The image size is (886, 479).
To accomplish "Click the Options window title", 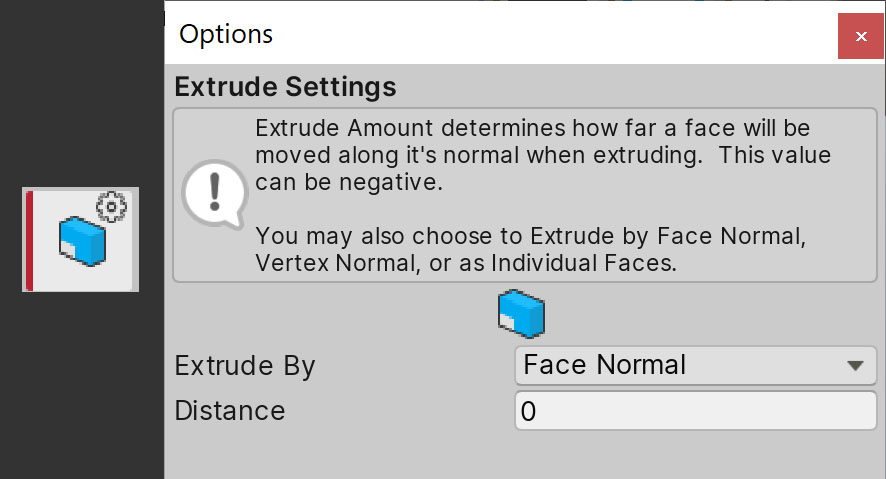I will coord(225,34).
